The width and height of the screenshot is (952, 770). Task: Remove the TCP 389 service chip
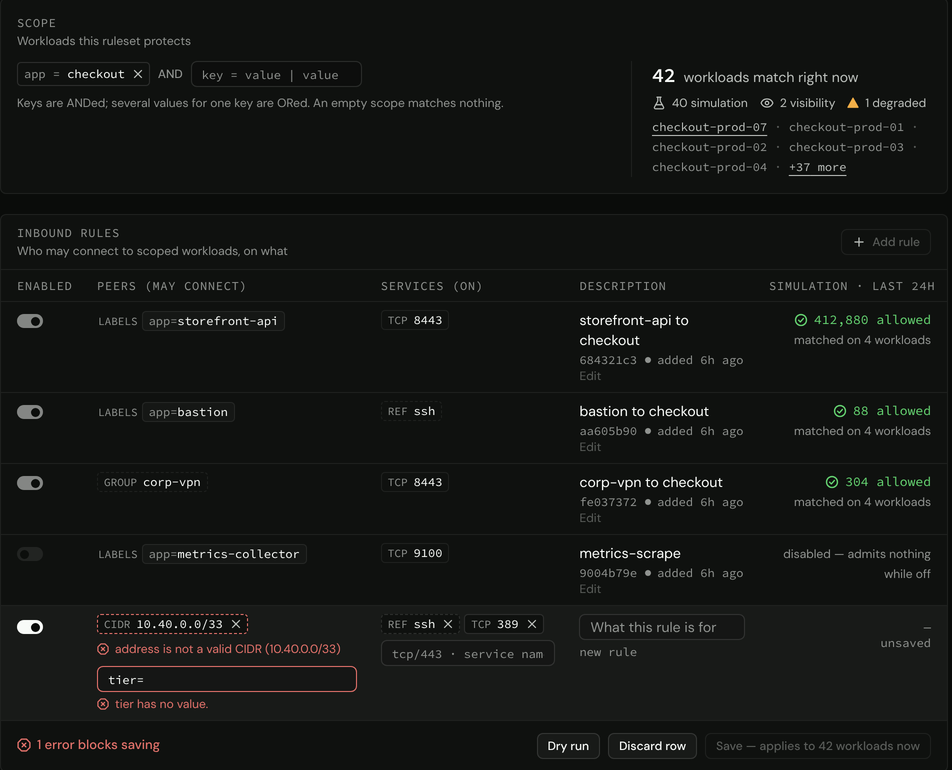click(x=532, y=624)
